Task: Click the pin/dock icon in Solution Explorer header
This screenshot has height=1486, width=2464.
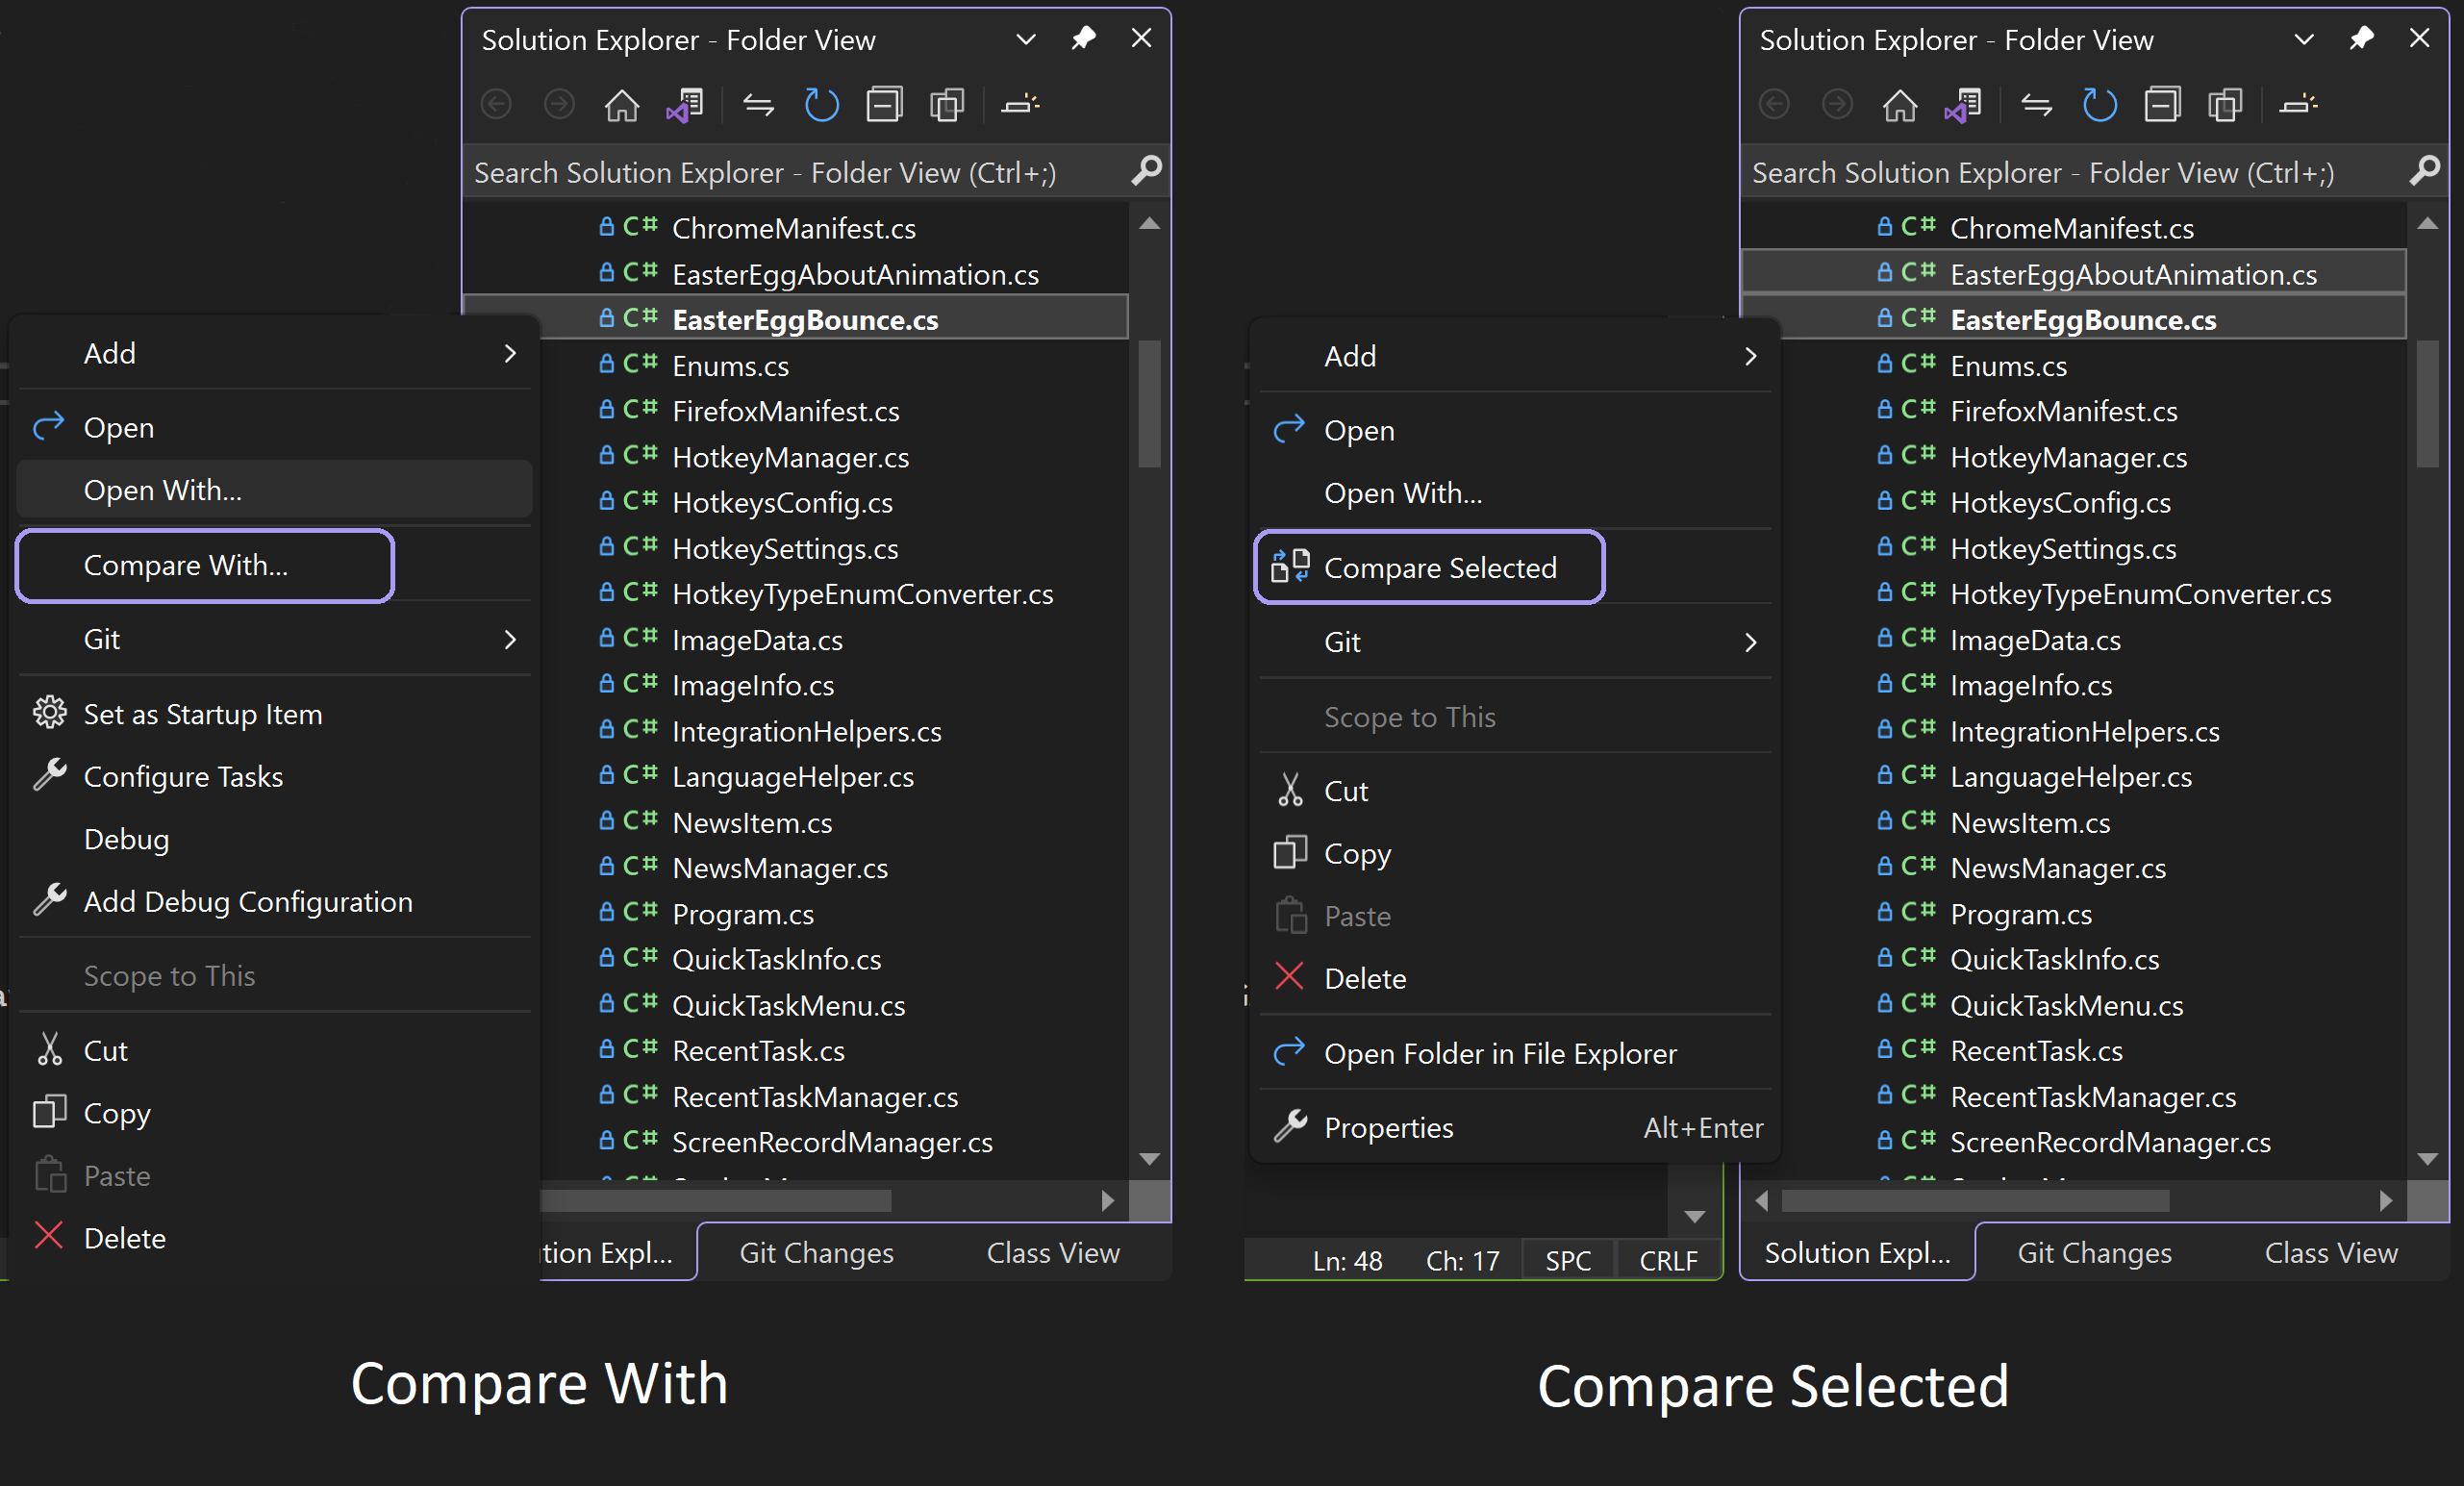Action: [1084, 38]
